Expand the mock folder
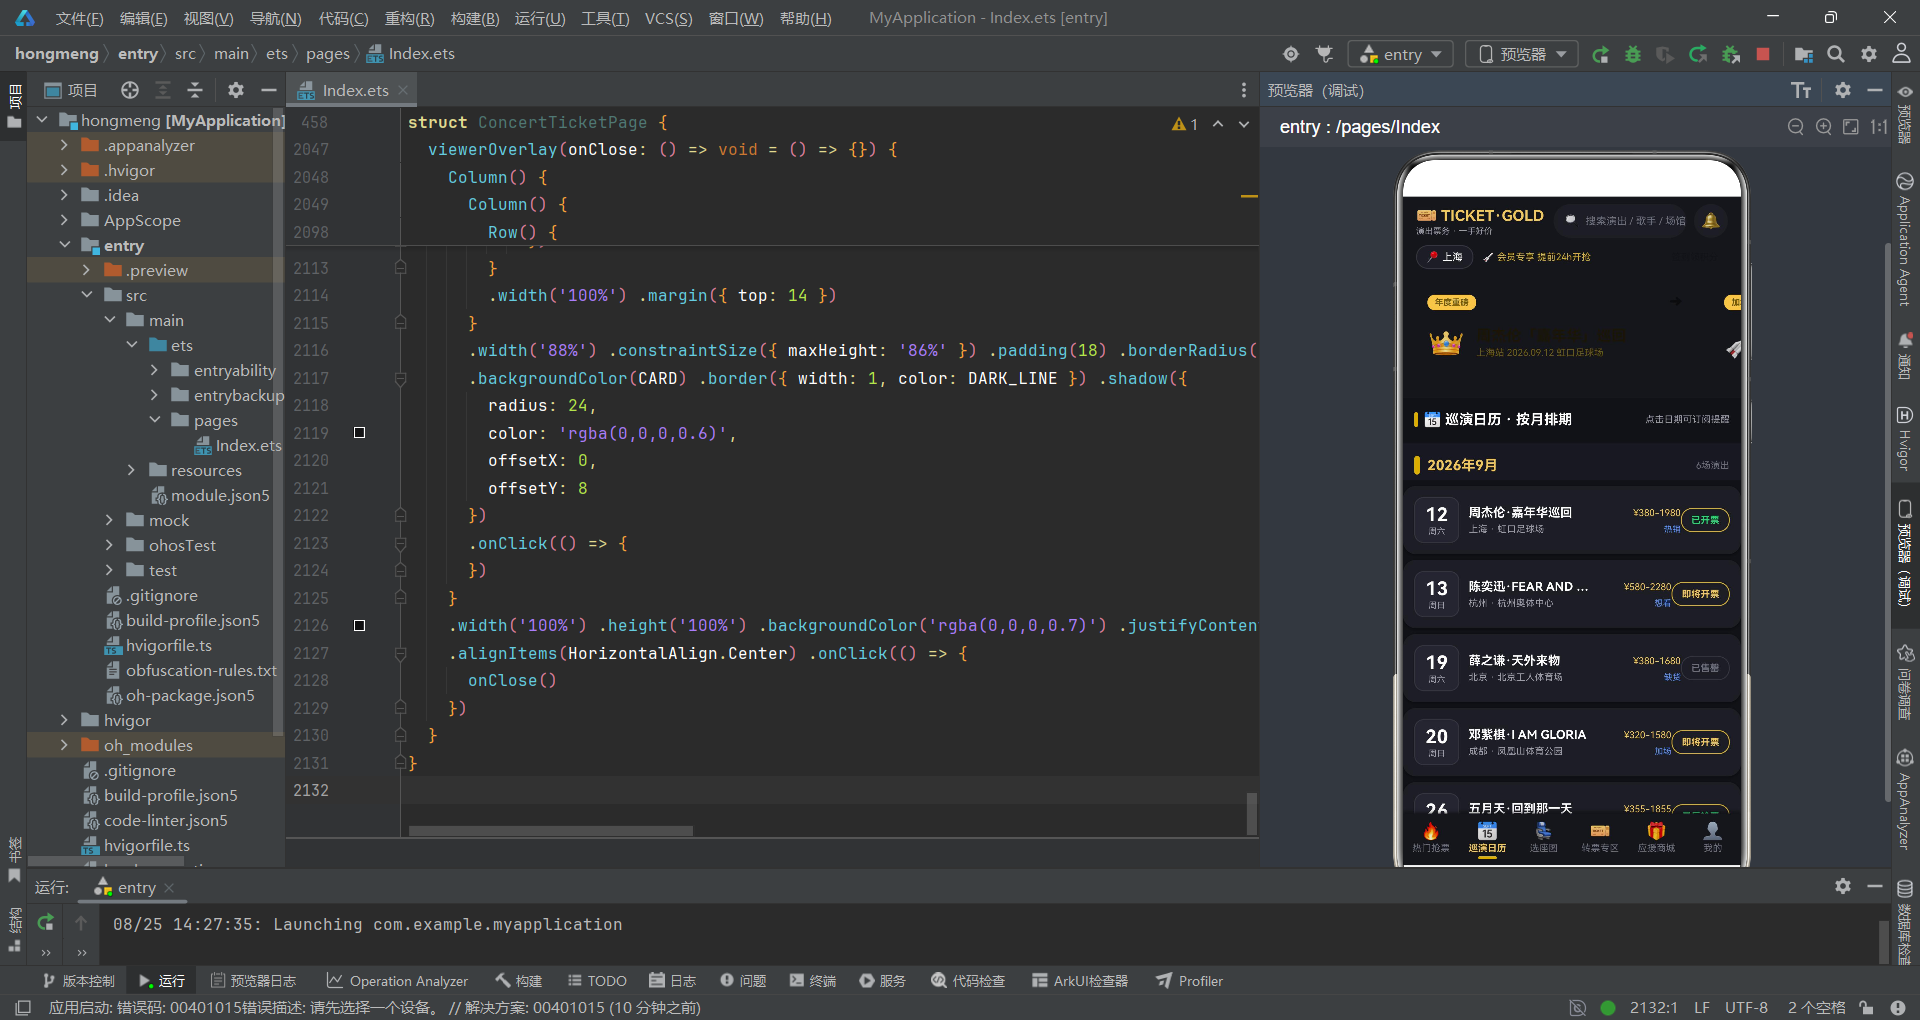Viewport: 1920px width, 1020px height. point(109,520)
